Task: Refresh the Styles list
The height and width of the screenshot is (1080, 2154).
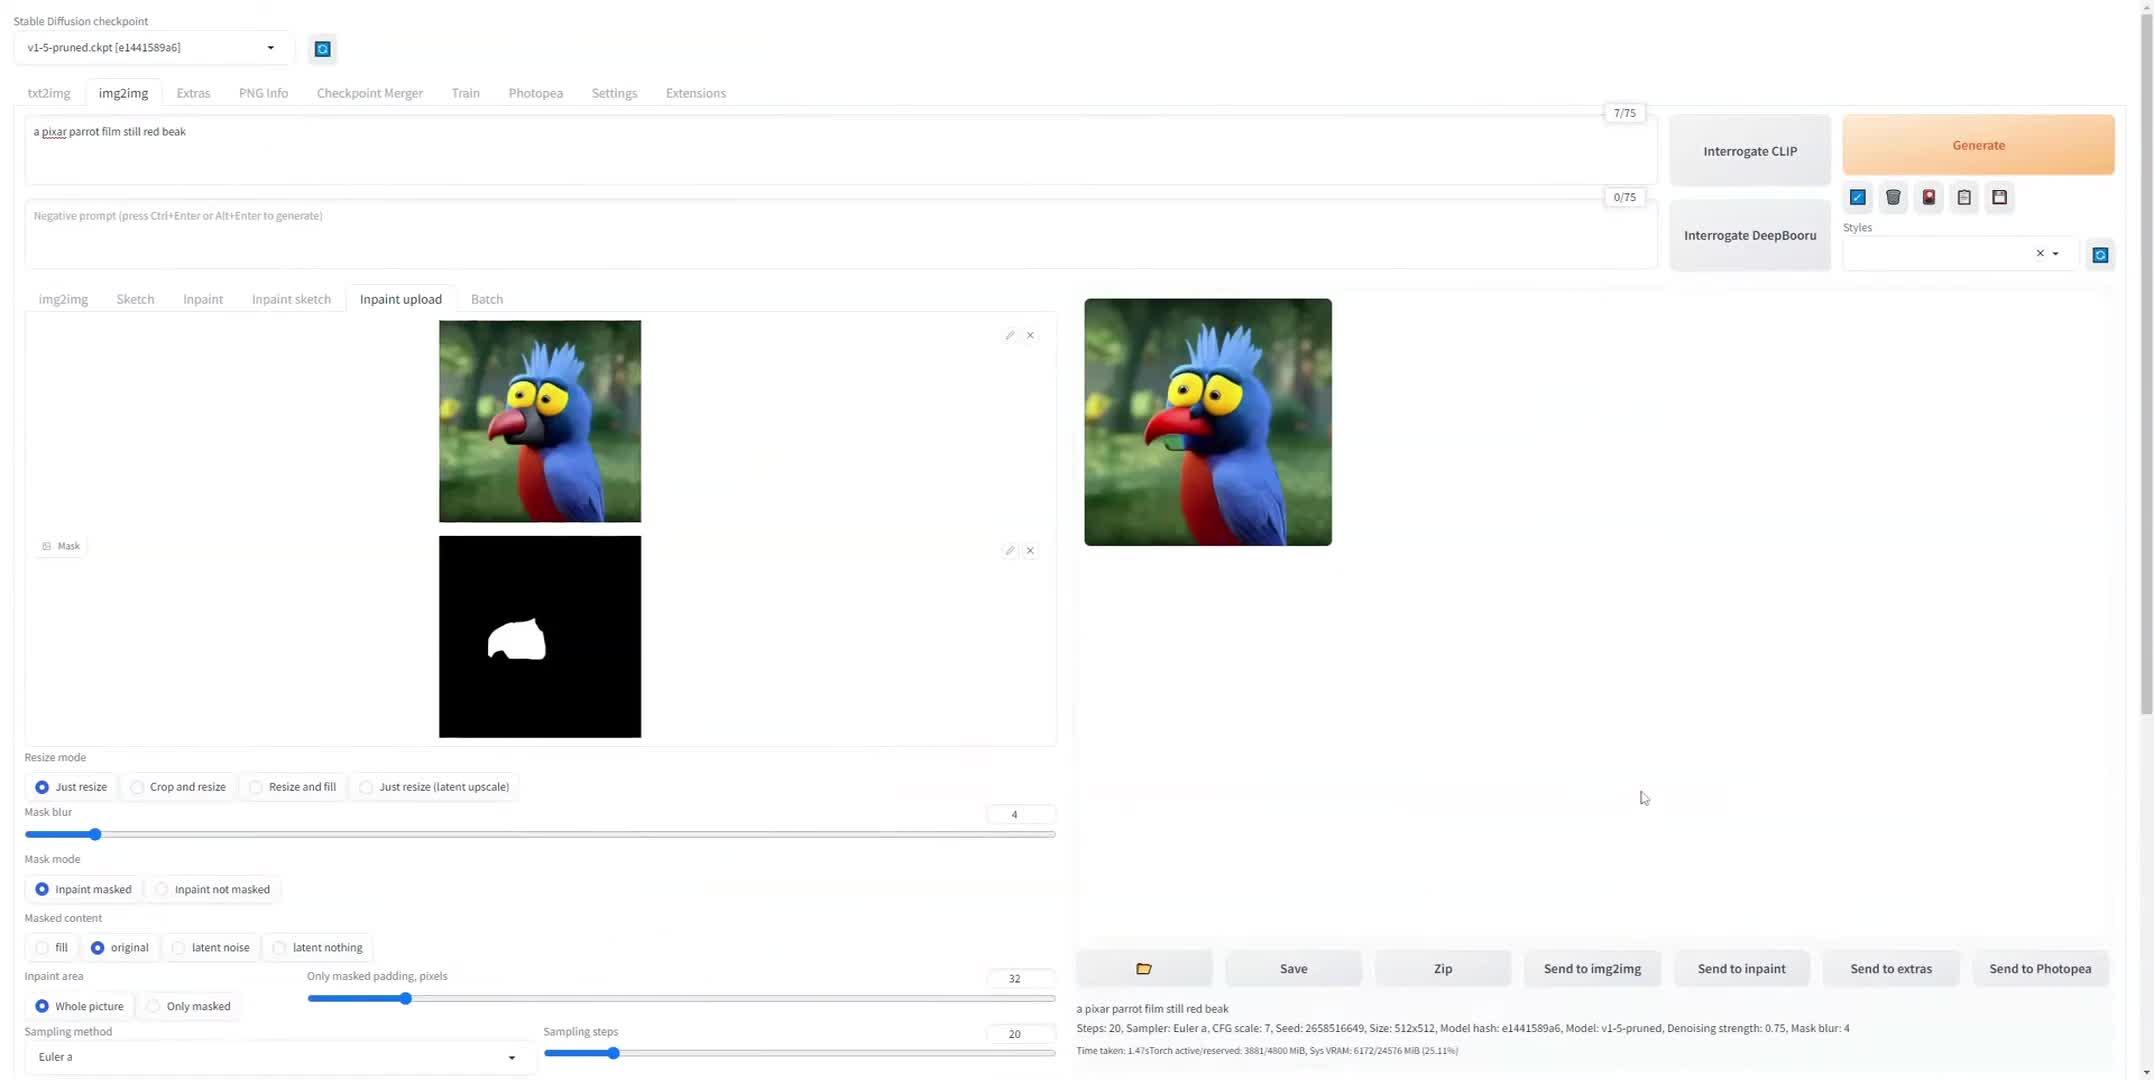Action: click(x=2100, y=255)
